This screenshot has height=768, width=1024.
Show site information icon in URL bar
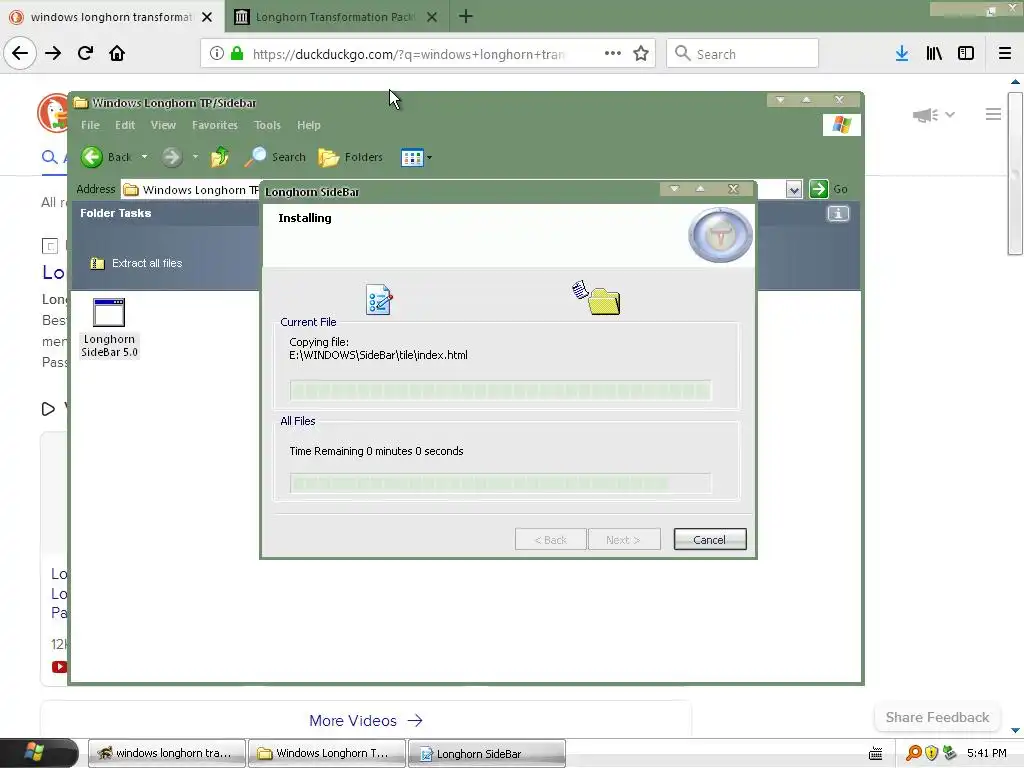(x=217, y=54)
